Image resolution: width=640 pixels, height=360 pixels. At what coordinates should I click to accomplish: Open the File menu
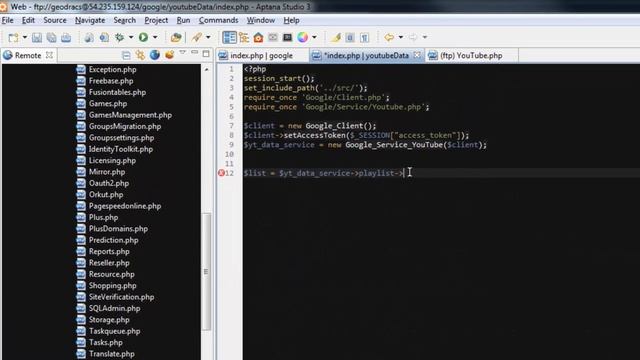pyautogui.click(x=7, y=20)
